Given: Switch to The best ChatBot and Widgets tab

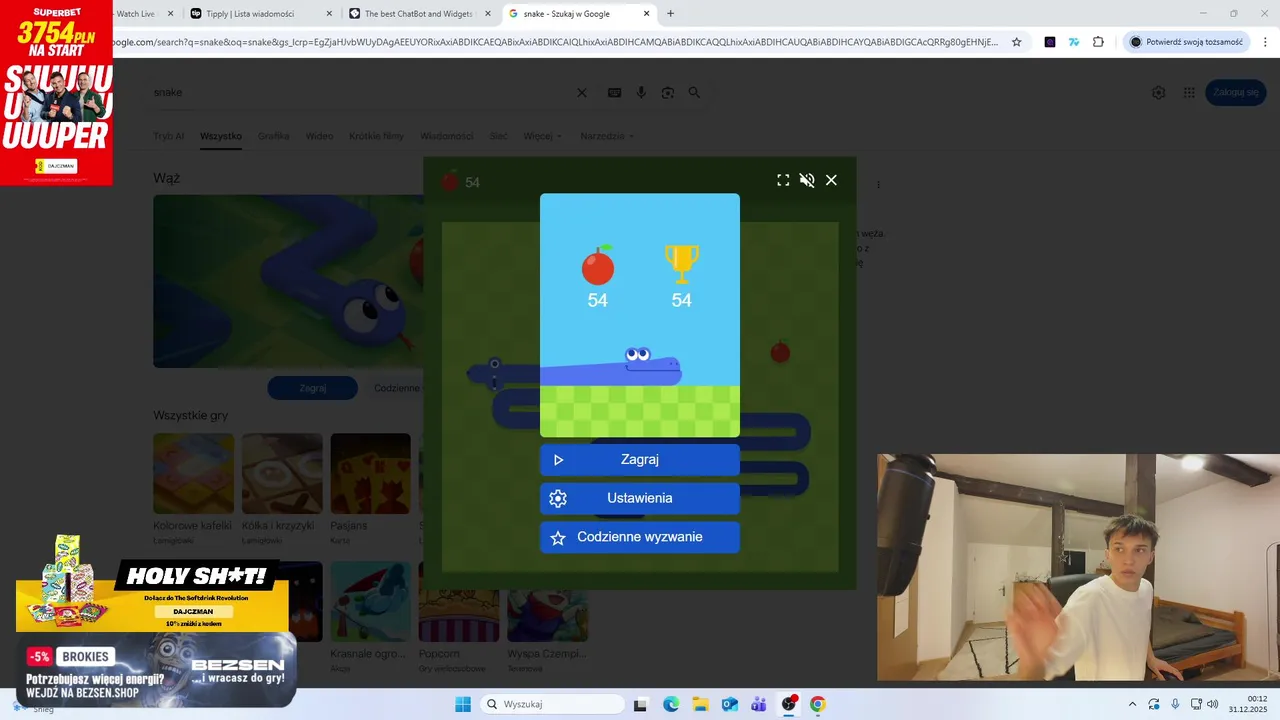Looking at the screenshot, I should coord(420,14).
